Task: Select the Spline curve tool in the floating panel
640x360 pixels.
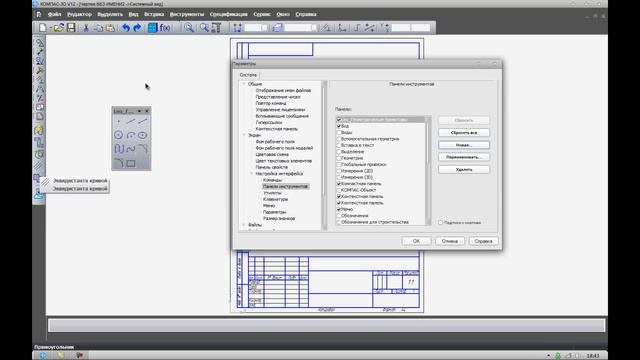Action: [x=131, y=149]
